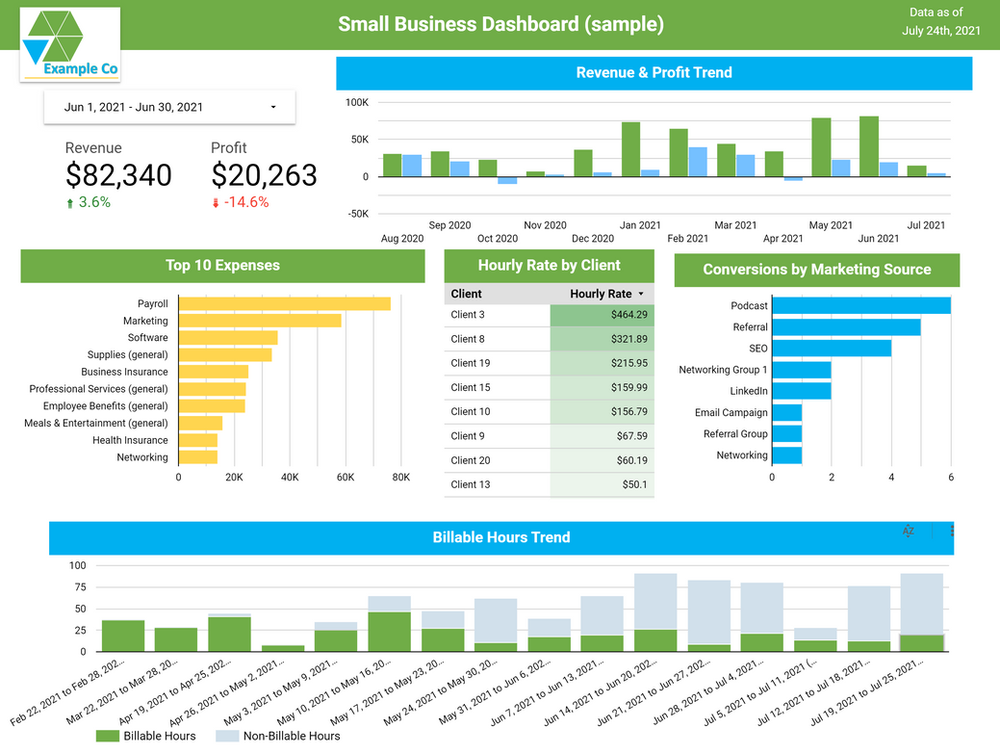The image size is (1000, 753).
Task: Click the Top 10 Expenses header
Action: tap(222, 265)
